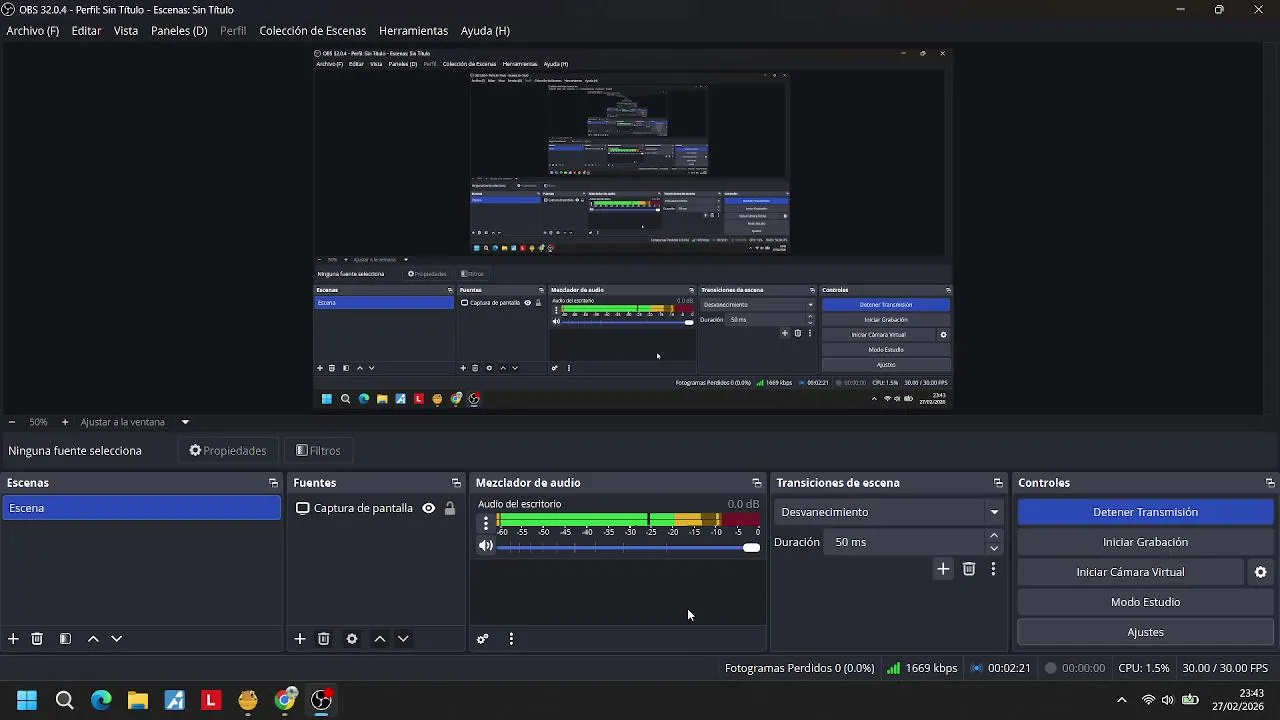Move scene up with the arrow icon
The height and width of the screenshot is (720, 1280).
pyautogui.click(x=93, y=639)
